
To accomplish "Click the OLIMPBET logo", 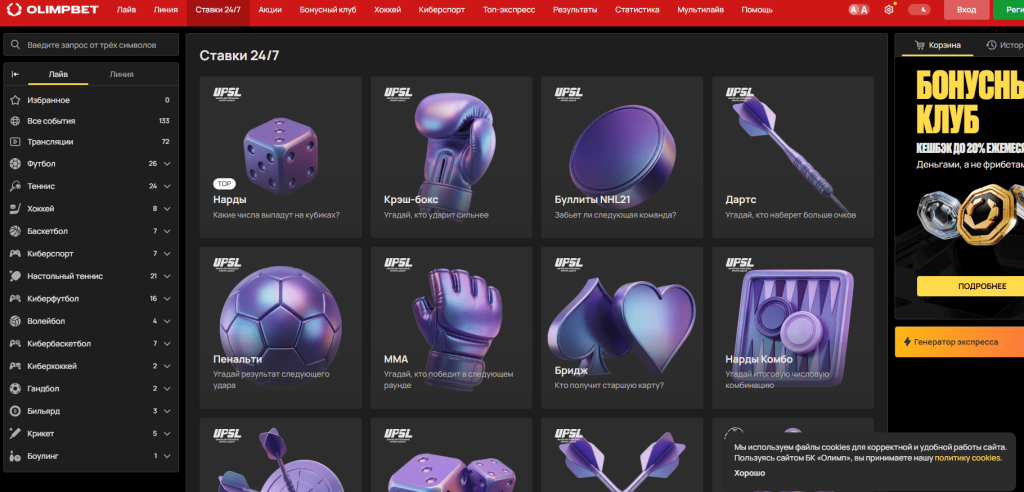I will (52, 10).
